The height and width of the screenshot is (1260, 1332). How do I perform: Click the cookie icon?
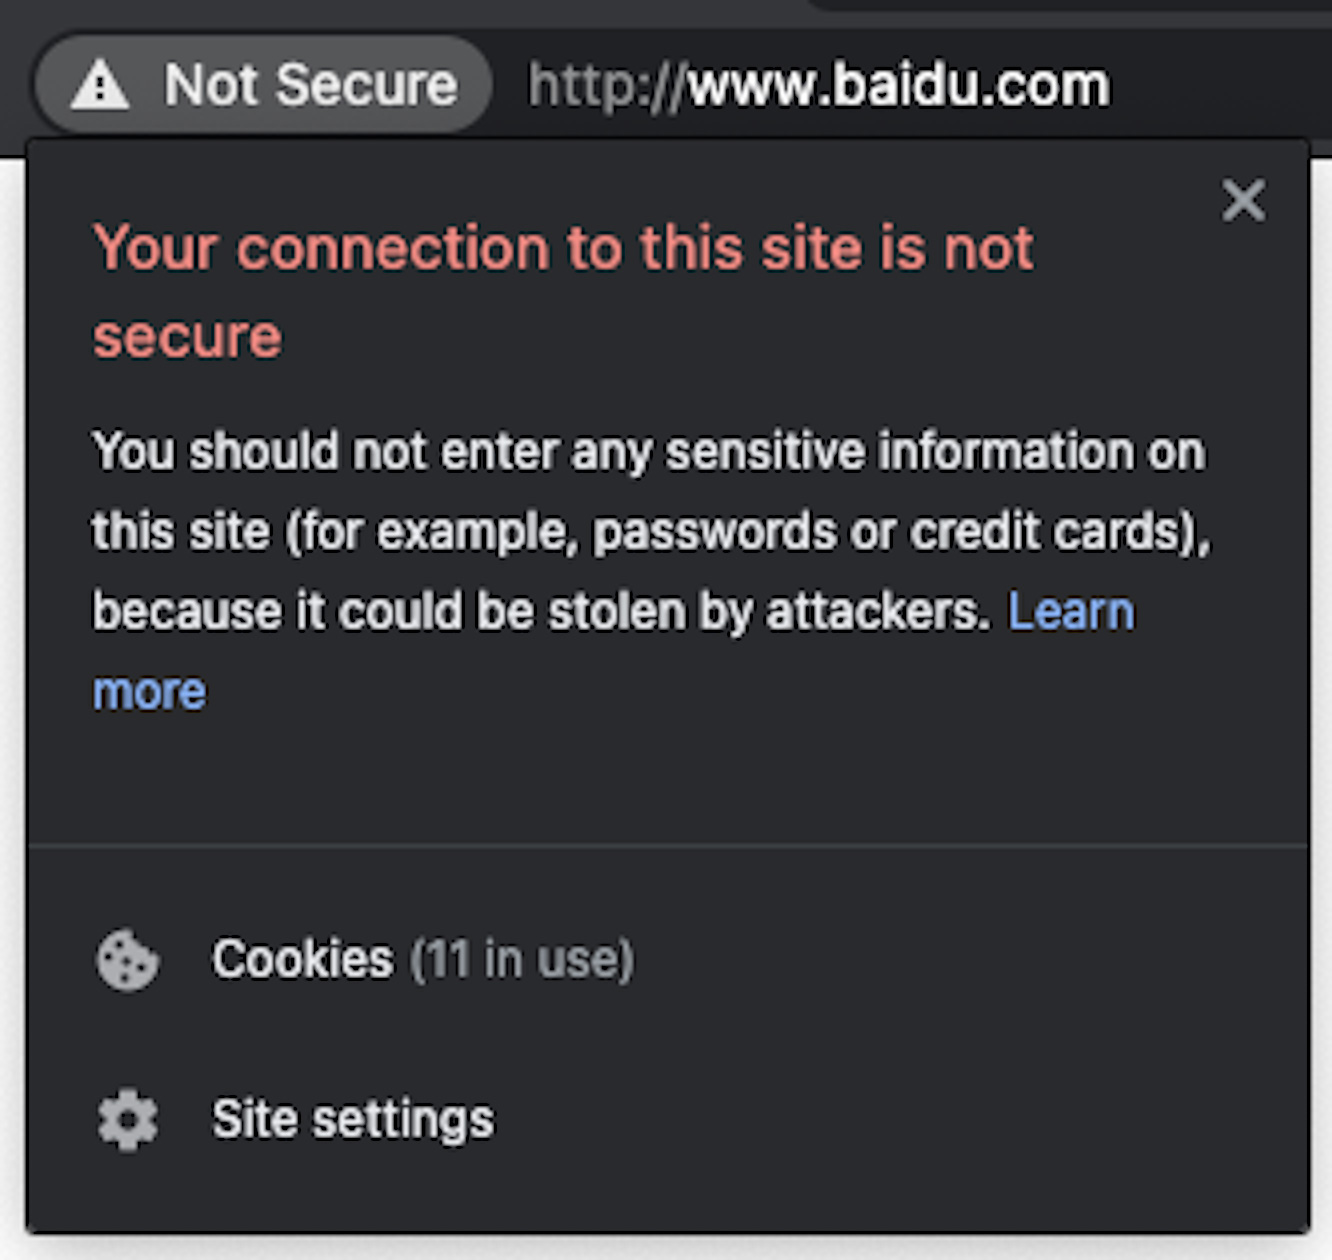pyautogui.click(x=127, y=960)
